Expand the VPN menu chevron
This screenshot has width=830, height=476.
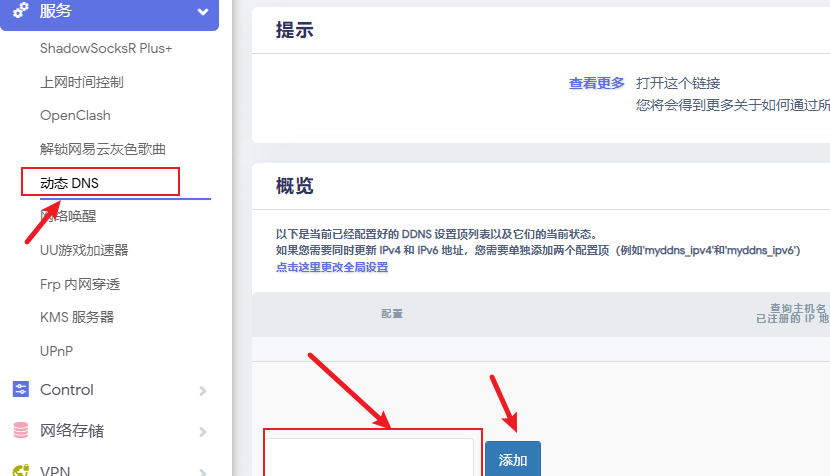coord(203,472)
